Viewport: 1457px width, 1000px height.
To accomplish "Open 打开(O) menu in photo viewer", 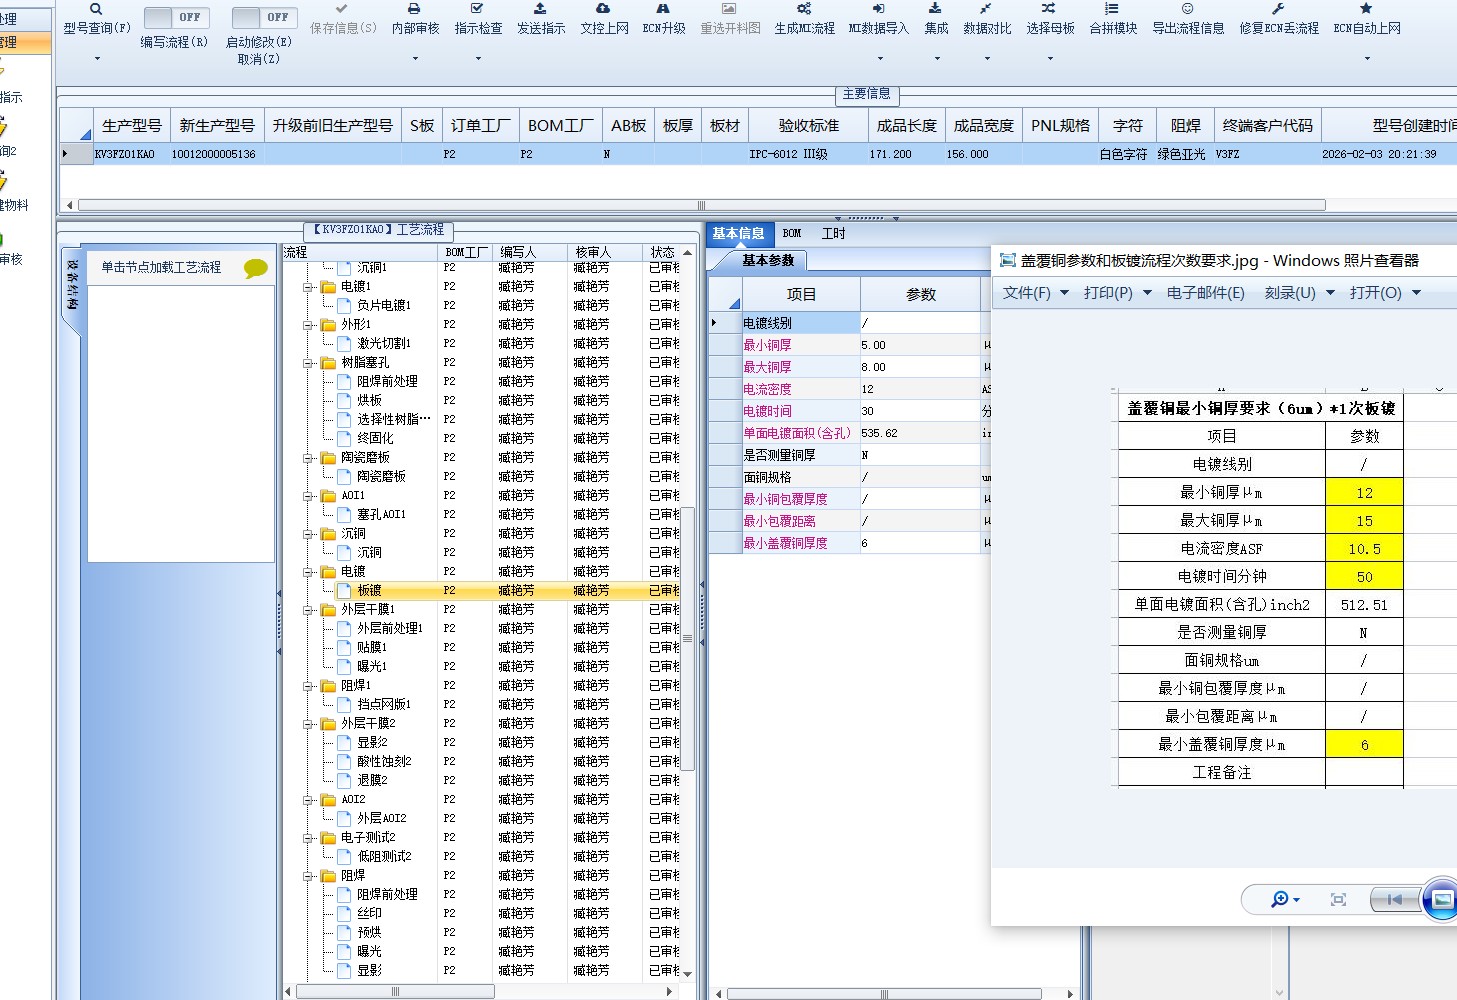I will [x=1385, y=293].
